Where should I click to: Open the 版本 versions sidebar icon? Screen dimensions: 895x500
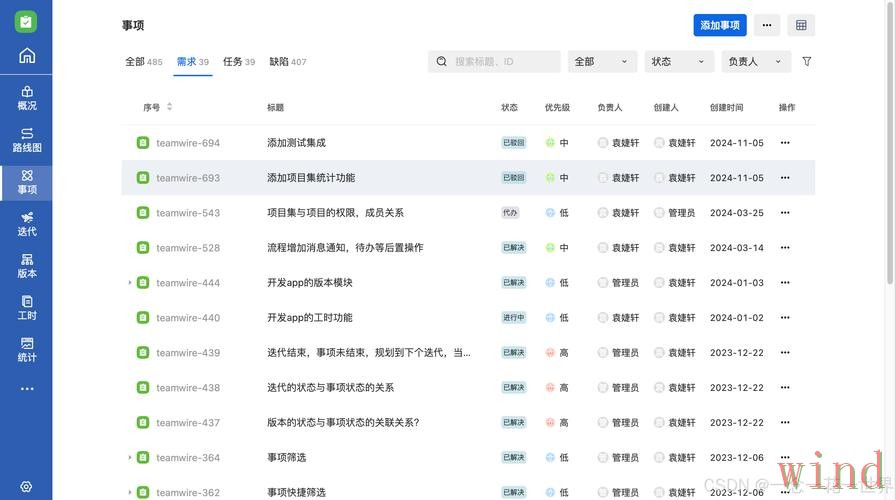click(27, 265)
